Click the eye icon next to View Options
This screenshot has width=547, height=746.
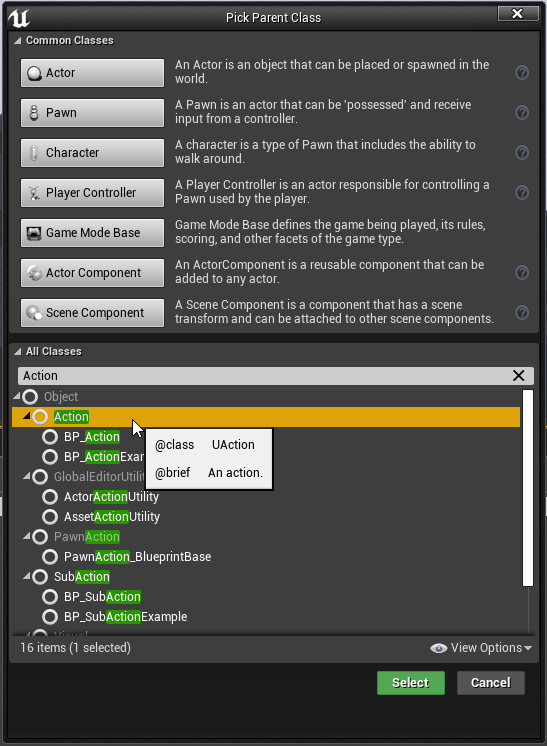tap(438, 648)
